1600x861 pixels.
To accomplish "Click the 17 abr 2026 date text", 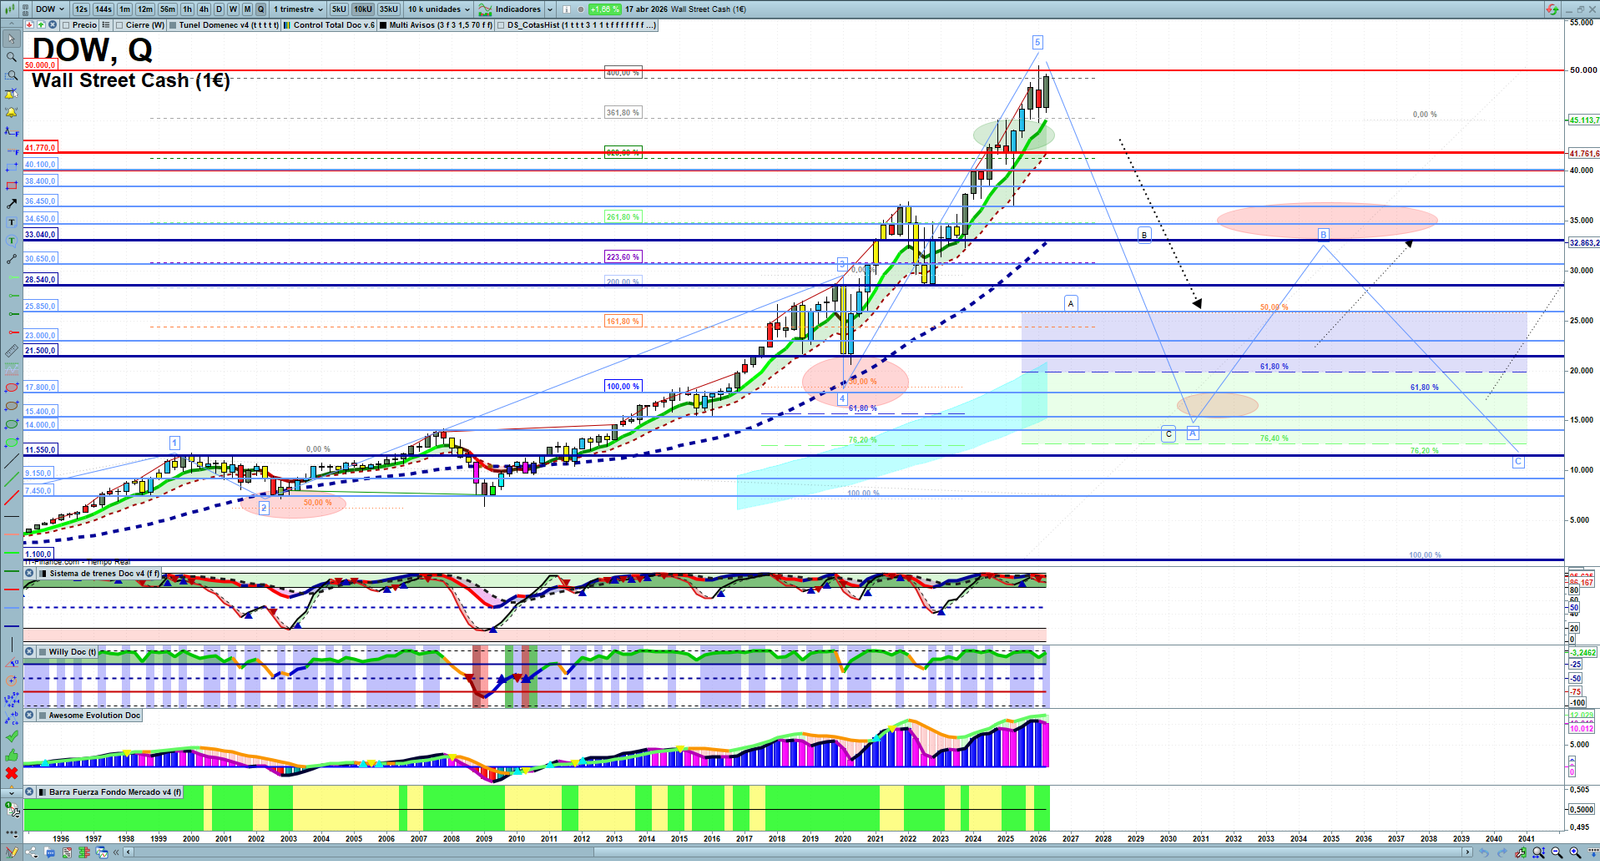I will click(646, 9).
